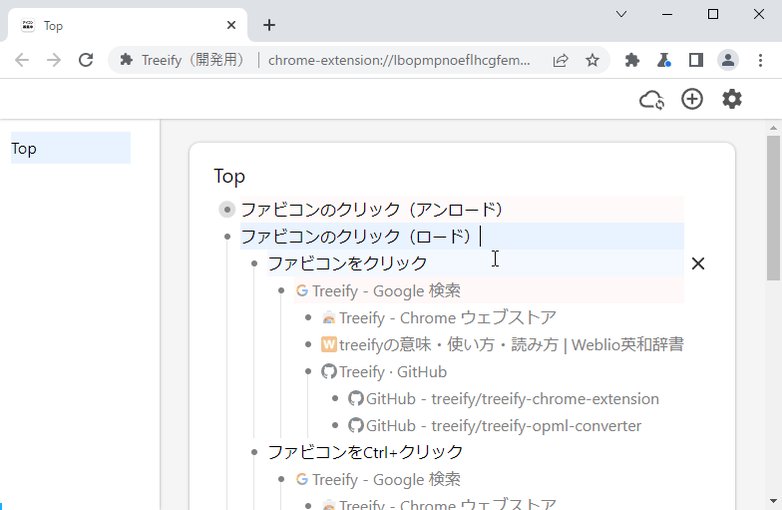Collapse bullet of ファビコンをクリック
Viewport: 782px width, 510px height.
click(x=254, y=263)
